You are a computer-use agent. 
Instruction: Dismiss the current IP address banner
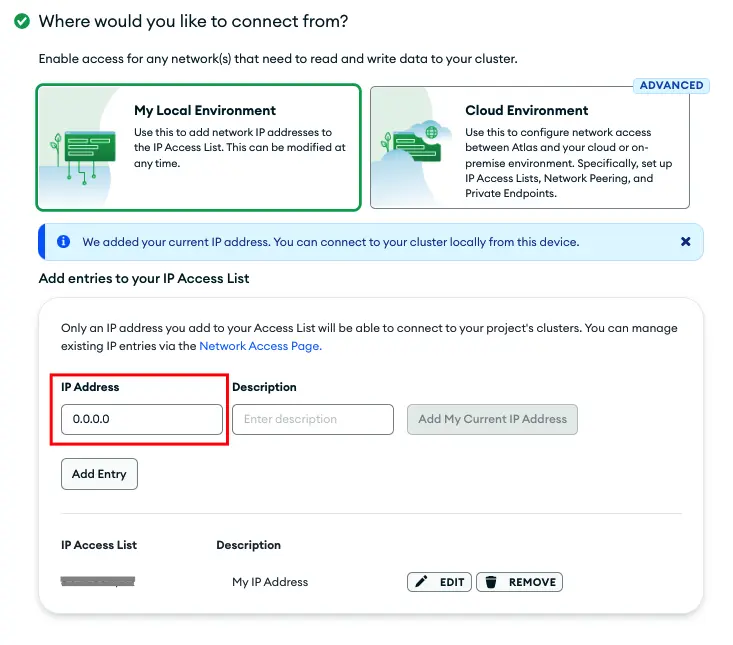click(x=685, y=242)
